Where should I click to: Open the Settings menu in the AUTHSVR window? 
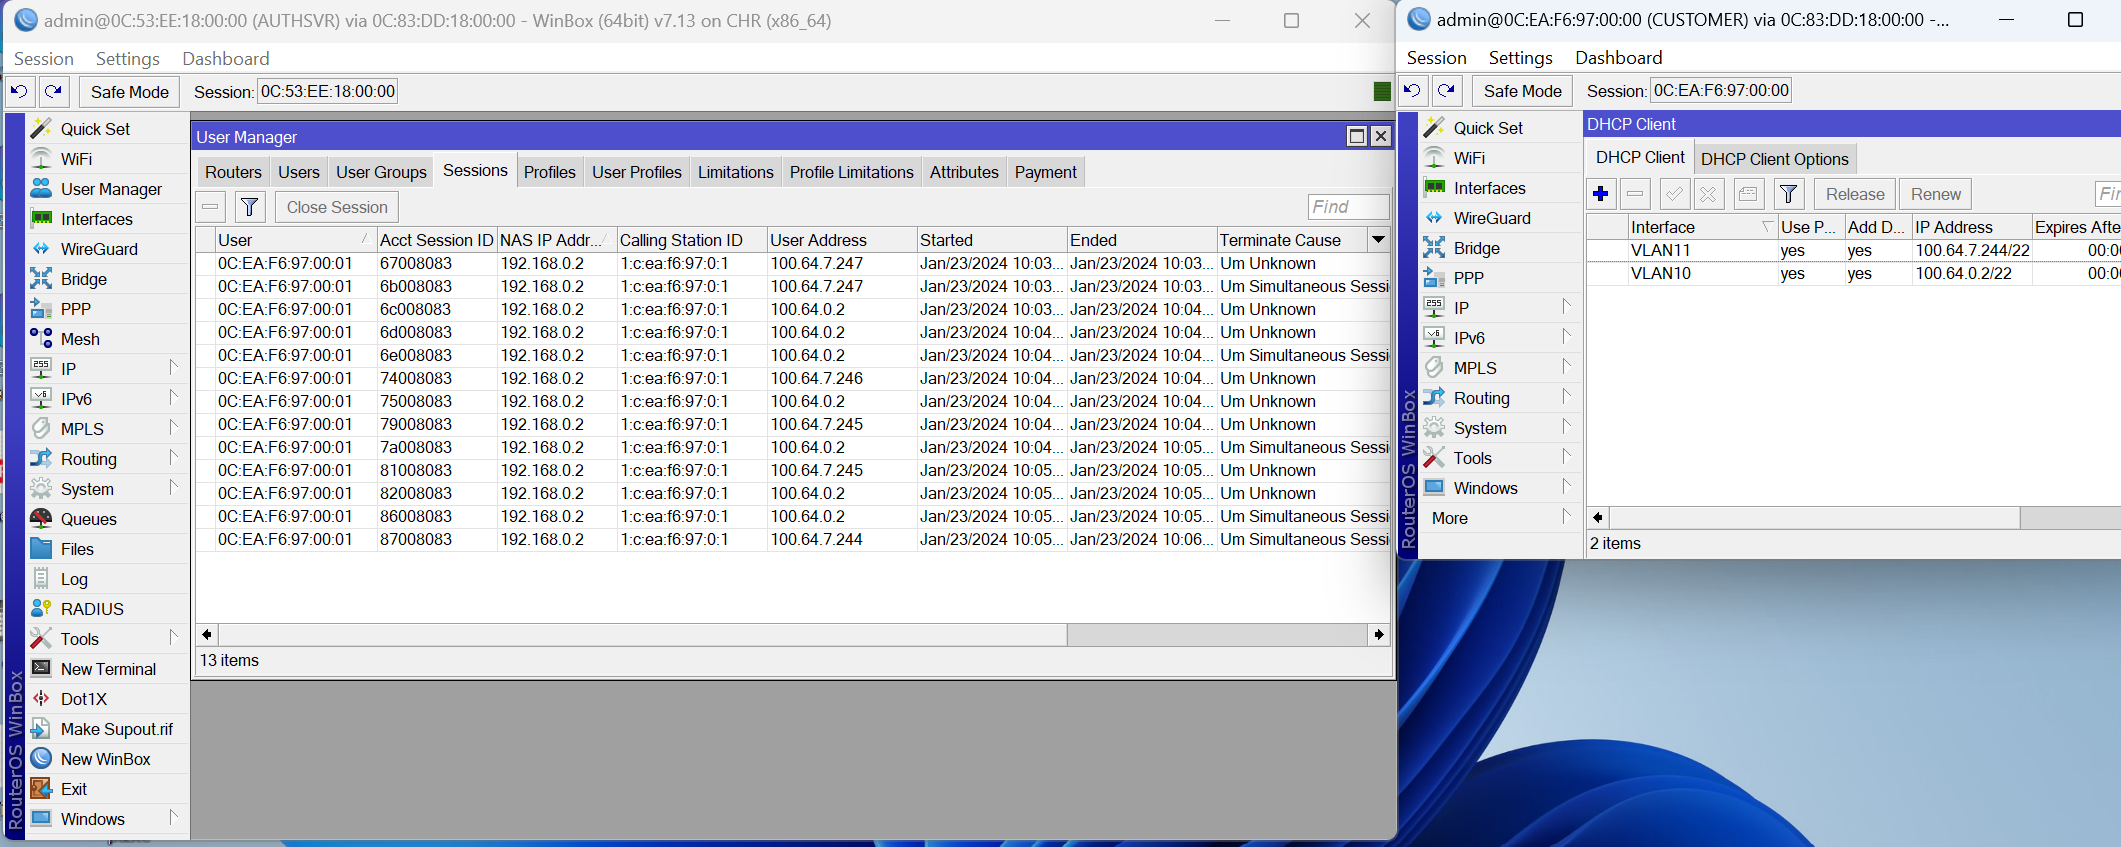click(128, 59)
